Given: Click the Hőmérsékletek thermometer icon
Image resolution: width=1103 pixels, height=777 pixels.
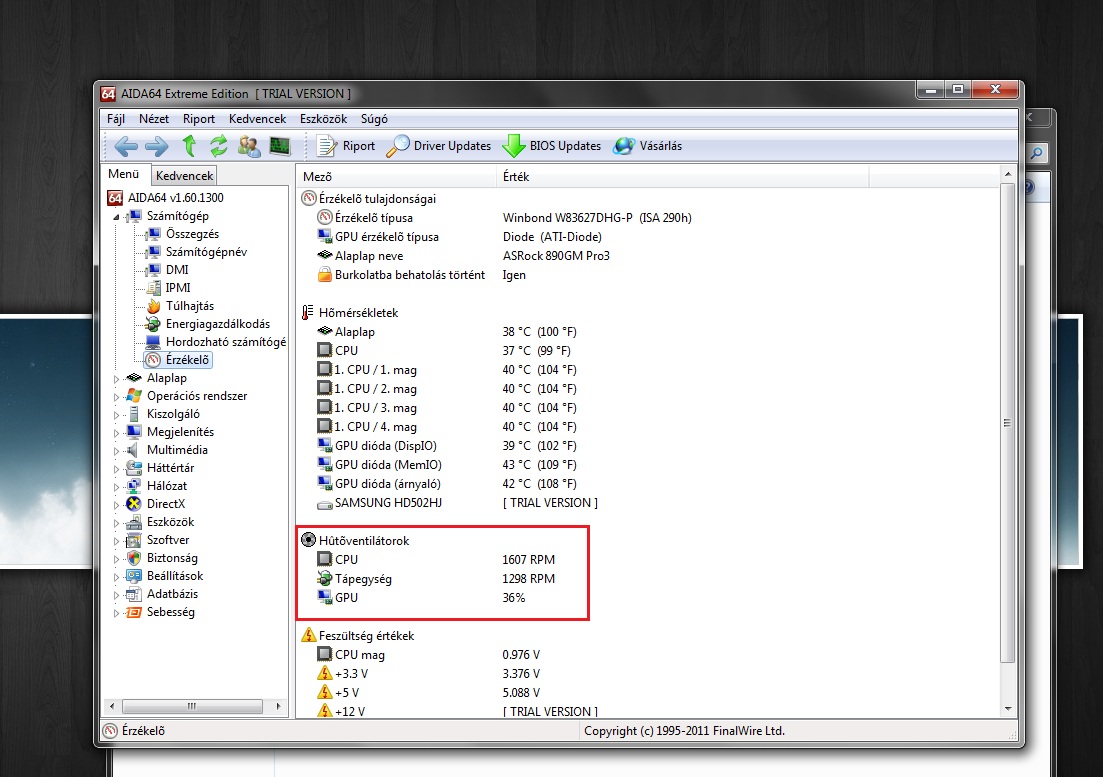Looking at the screenshot, I should pyautogui.click(x=308, y=312).
